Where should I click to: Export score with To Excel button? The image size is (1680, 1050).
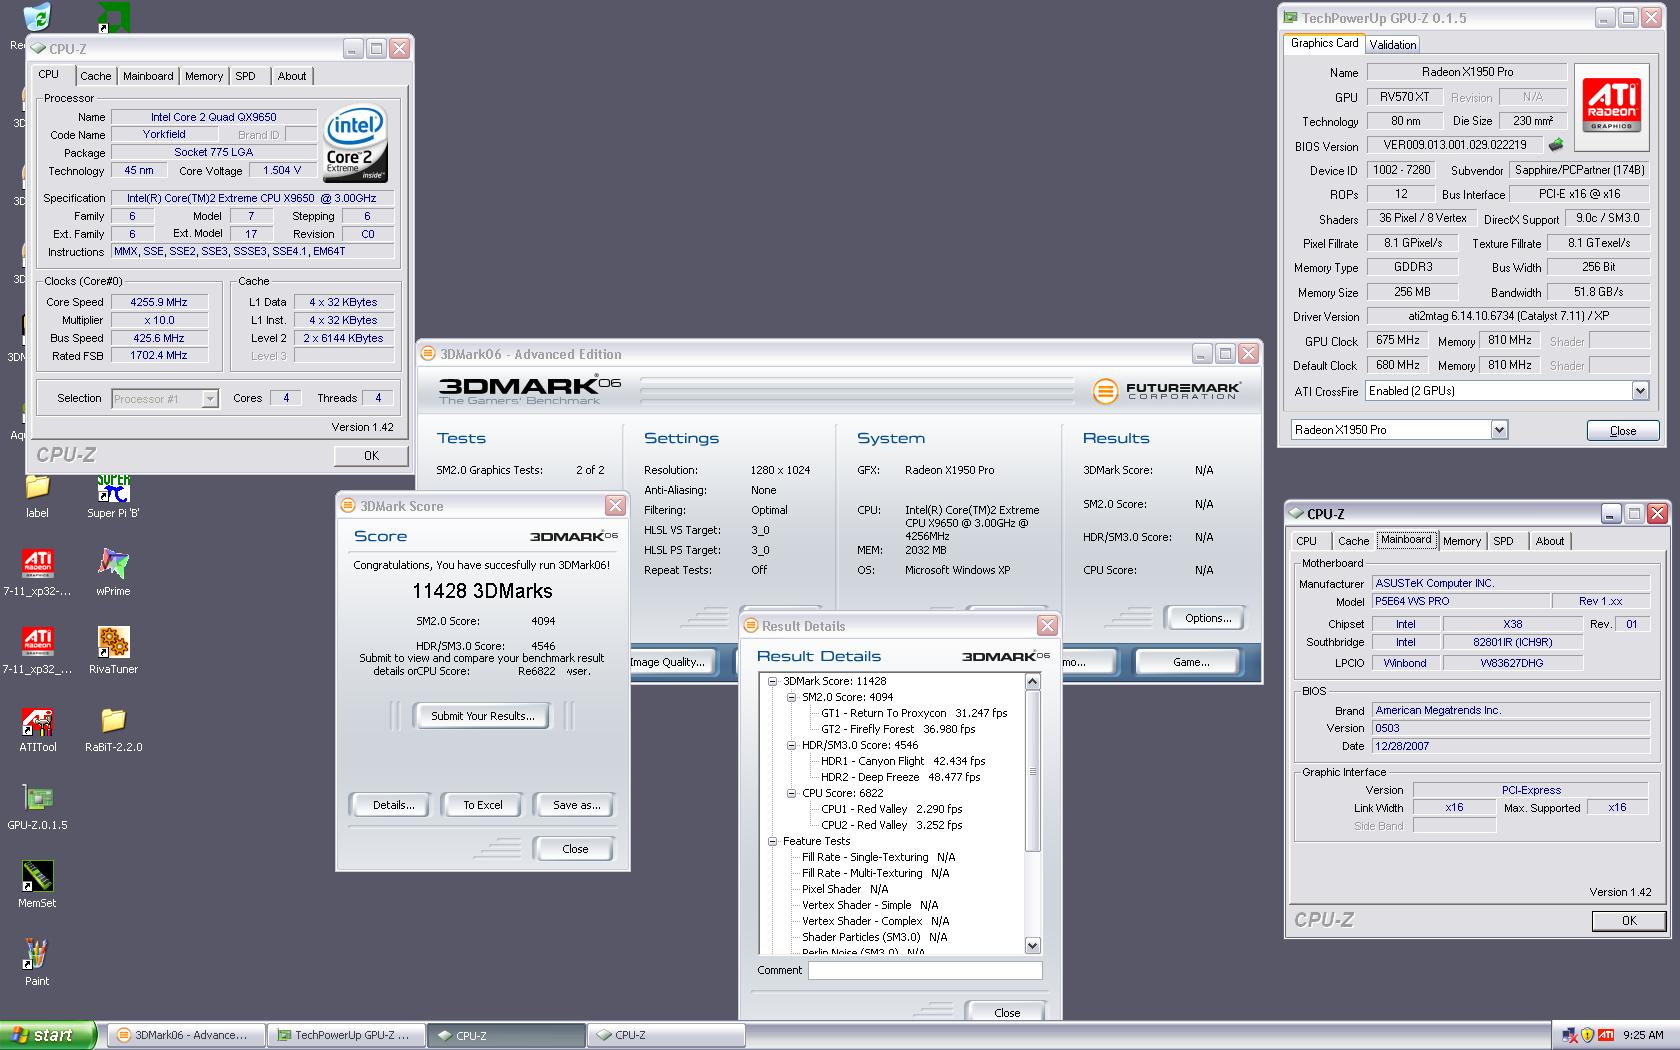click(483, 805)
